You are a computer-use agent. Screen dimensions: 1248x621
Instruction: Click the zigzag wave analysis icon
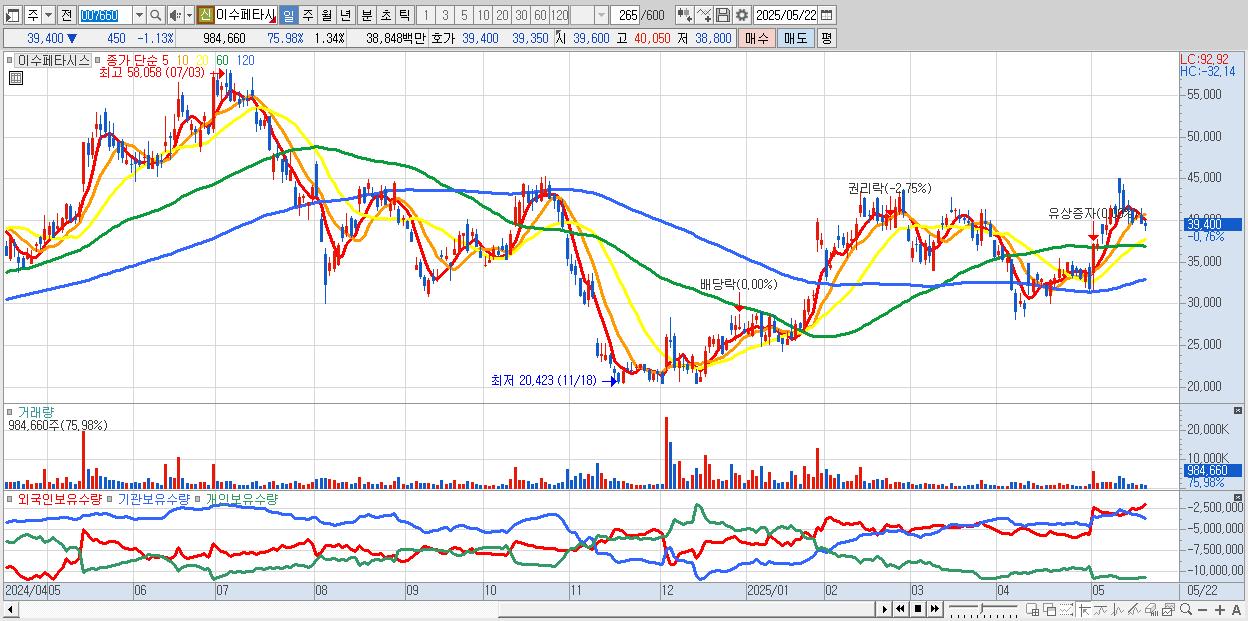point(1118,610)
